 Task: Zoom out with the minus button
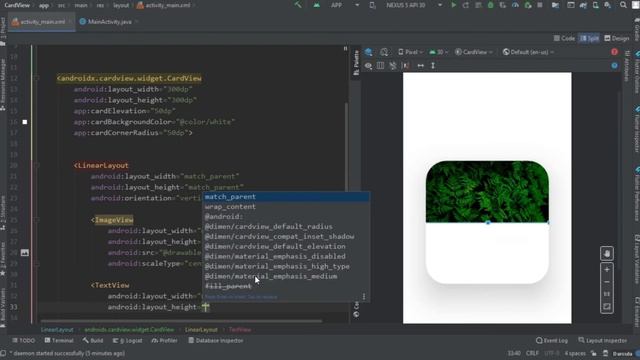pyautogui.click(x=607, y=282)
